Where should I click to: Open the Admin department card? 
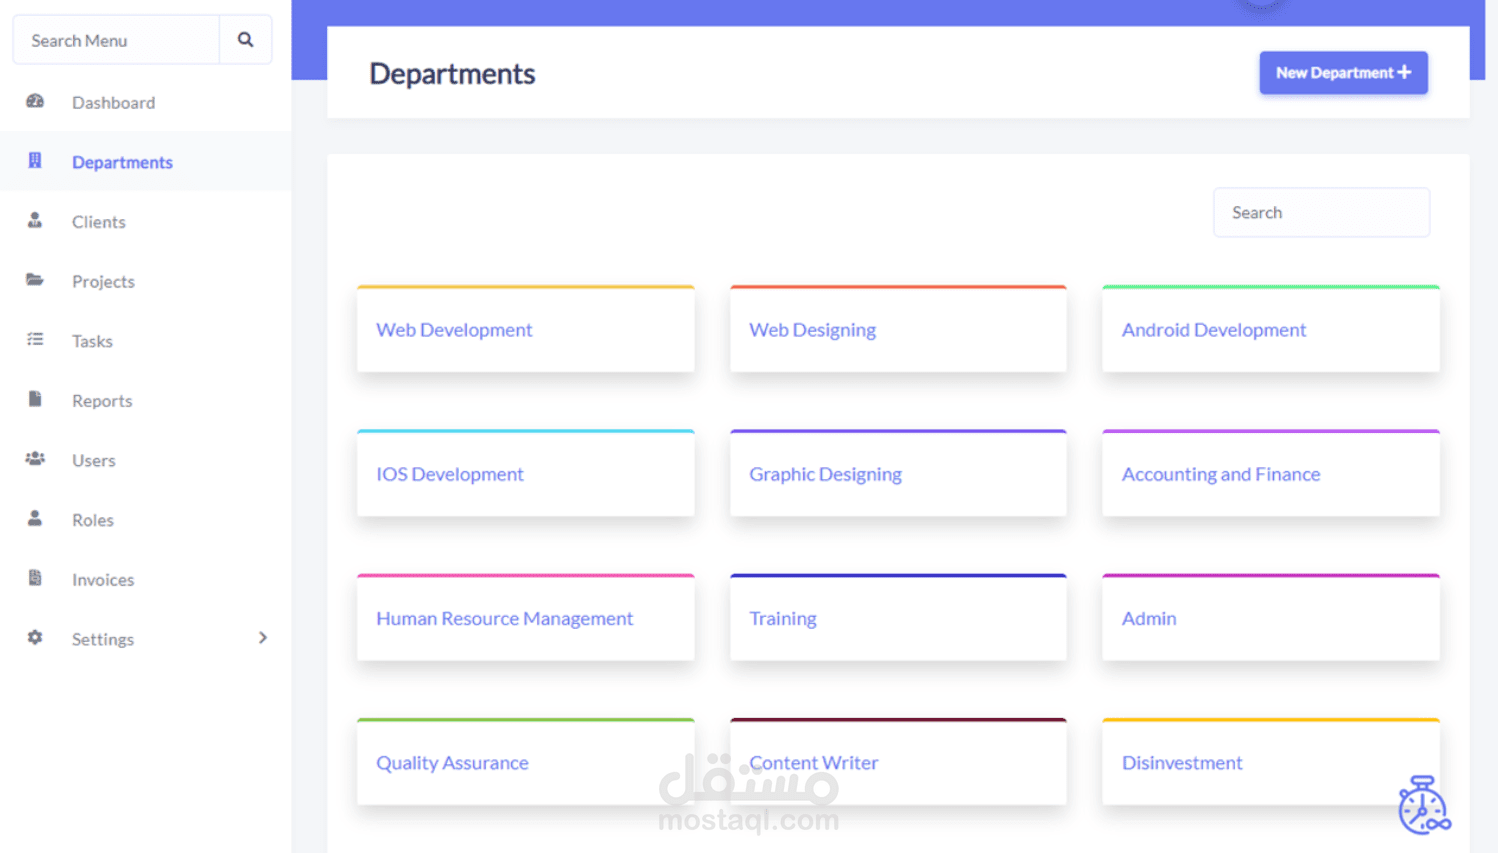[x=1270, y=617]
